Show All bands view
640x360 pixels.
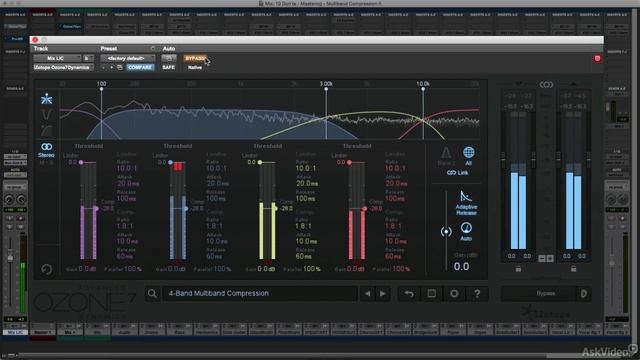click(468, 156)
